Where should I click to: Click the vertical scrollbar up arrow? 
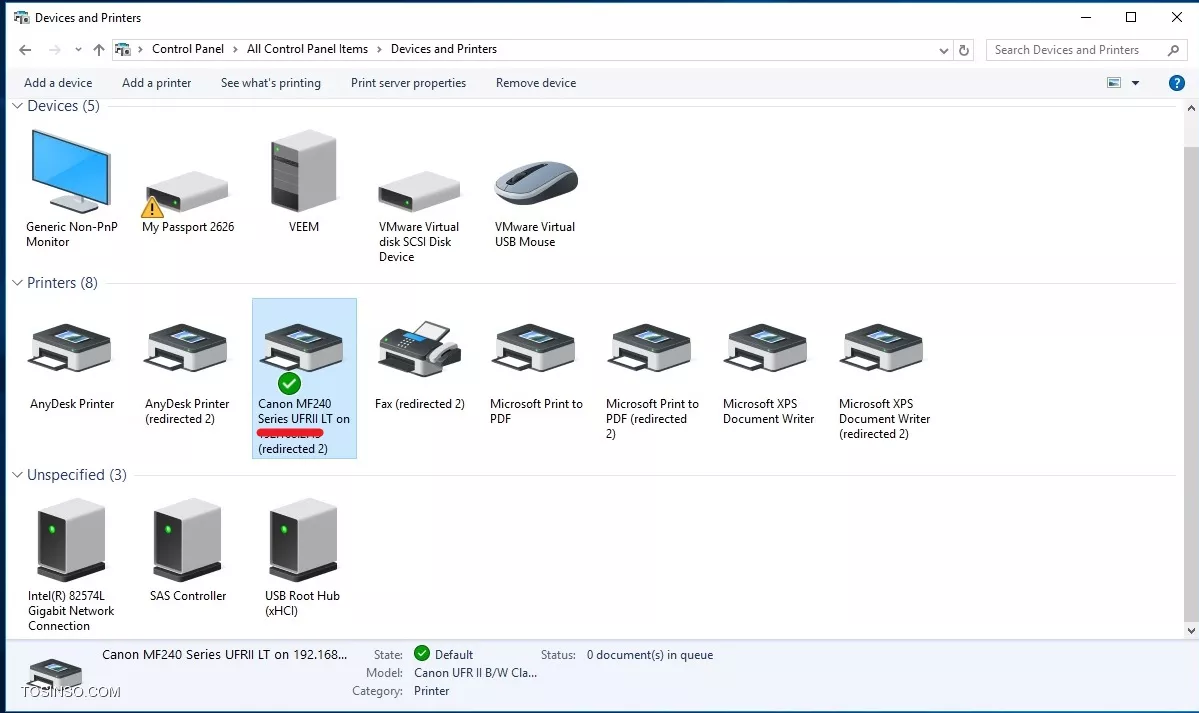[1191, 109]
